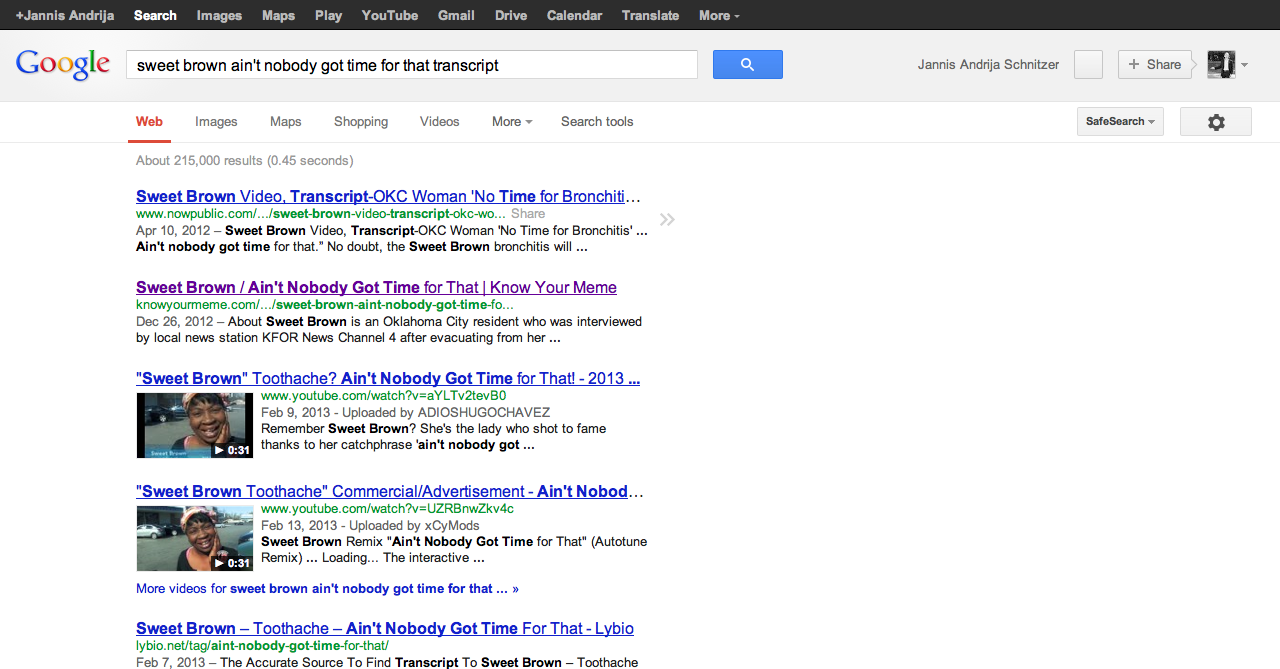
Task: Switch to the Videos search tab
Action: 440,122
